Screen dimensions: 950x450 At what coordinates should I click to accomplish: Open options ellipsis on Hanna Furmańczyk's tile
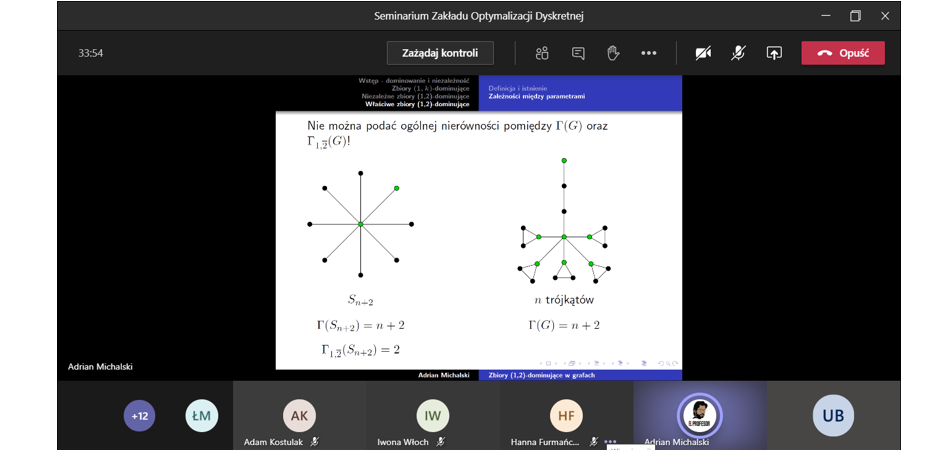coord(610,441)
